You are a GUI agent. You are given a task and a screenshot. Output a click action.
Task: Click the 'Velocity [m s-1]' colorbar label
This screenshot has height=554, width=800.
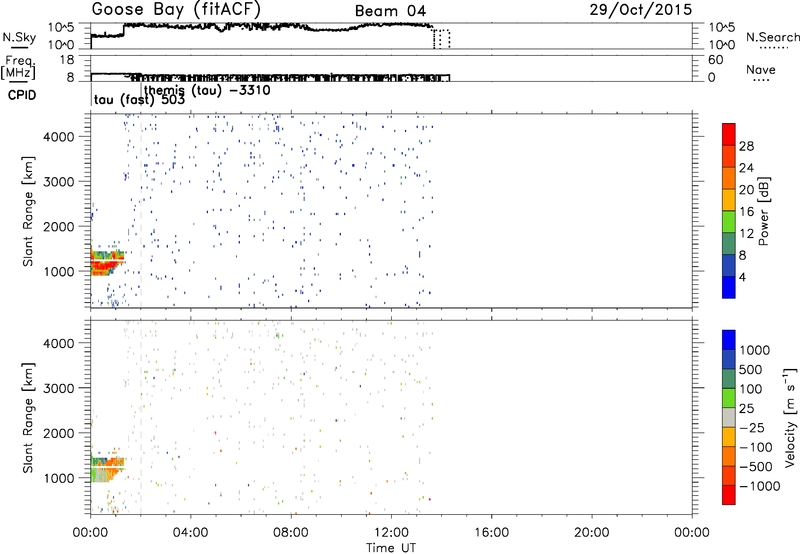(x=790, y=417)
